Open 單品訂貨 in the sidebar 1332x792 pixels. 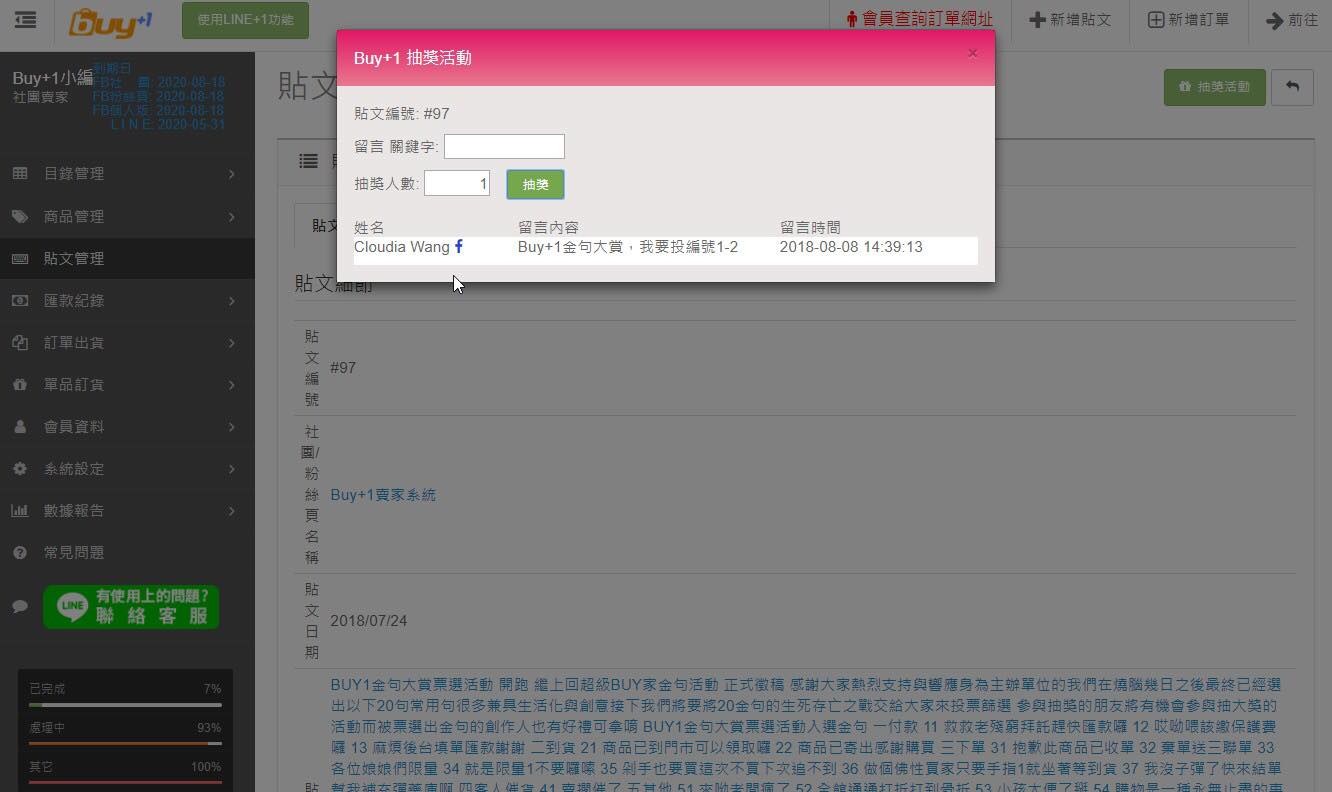[x=127, y=384]
